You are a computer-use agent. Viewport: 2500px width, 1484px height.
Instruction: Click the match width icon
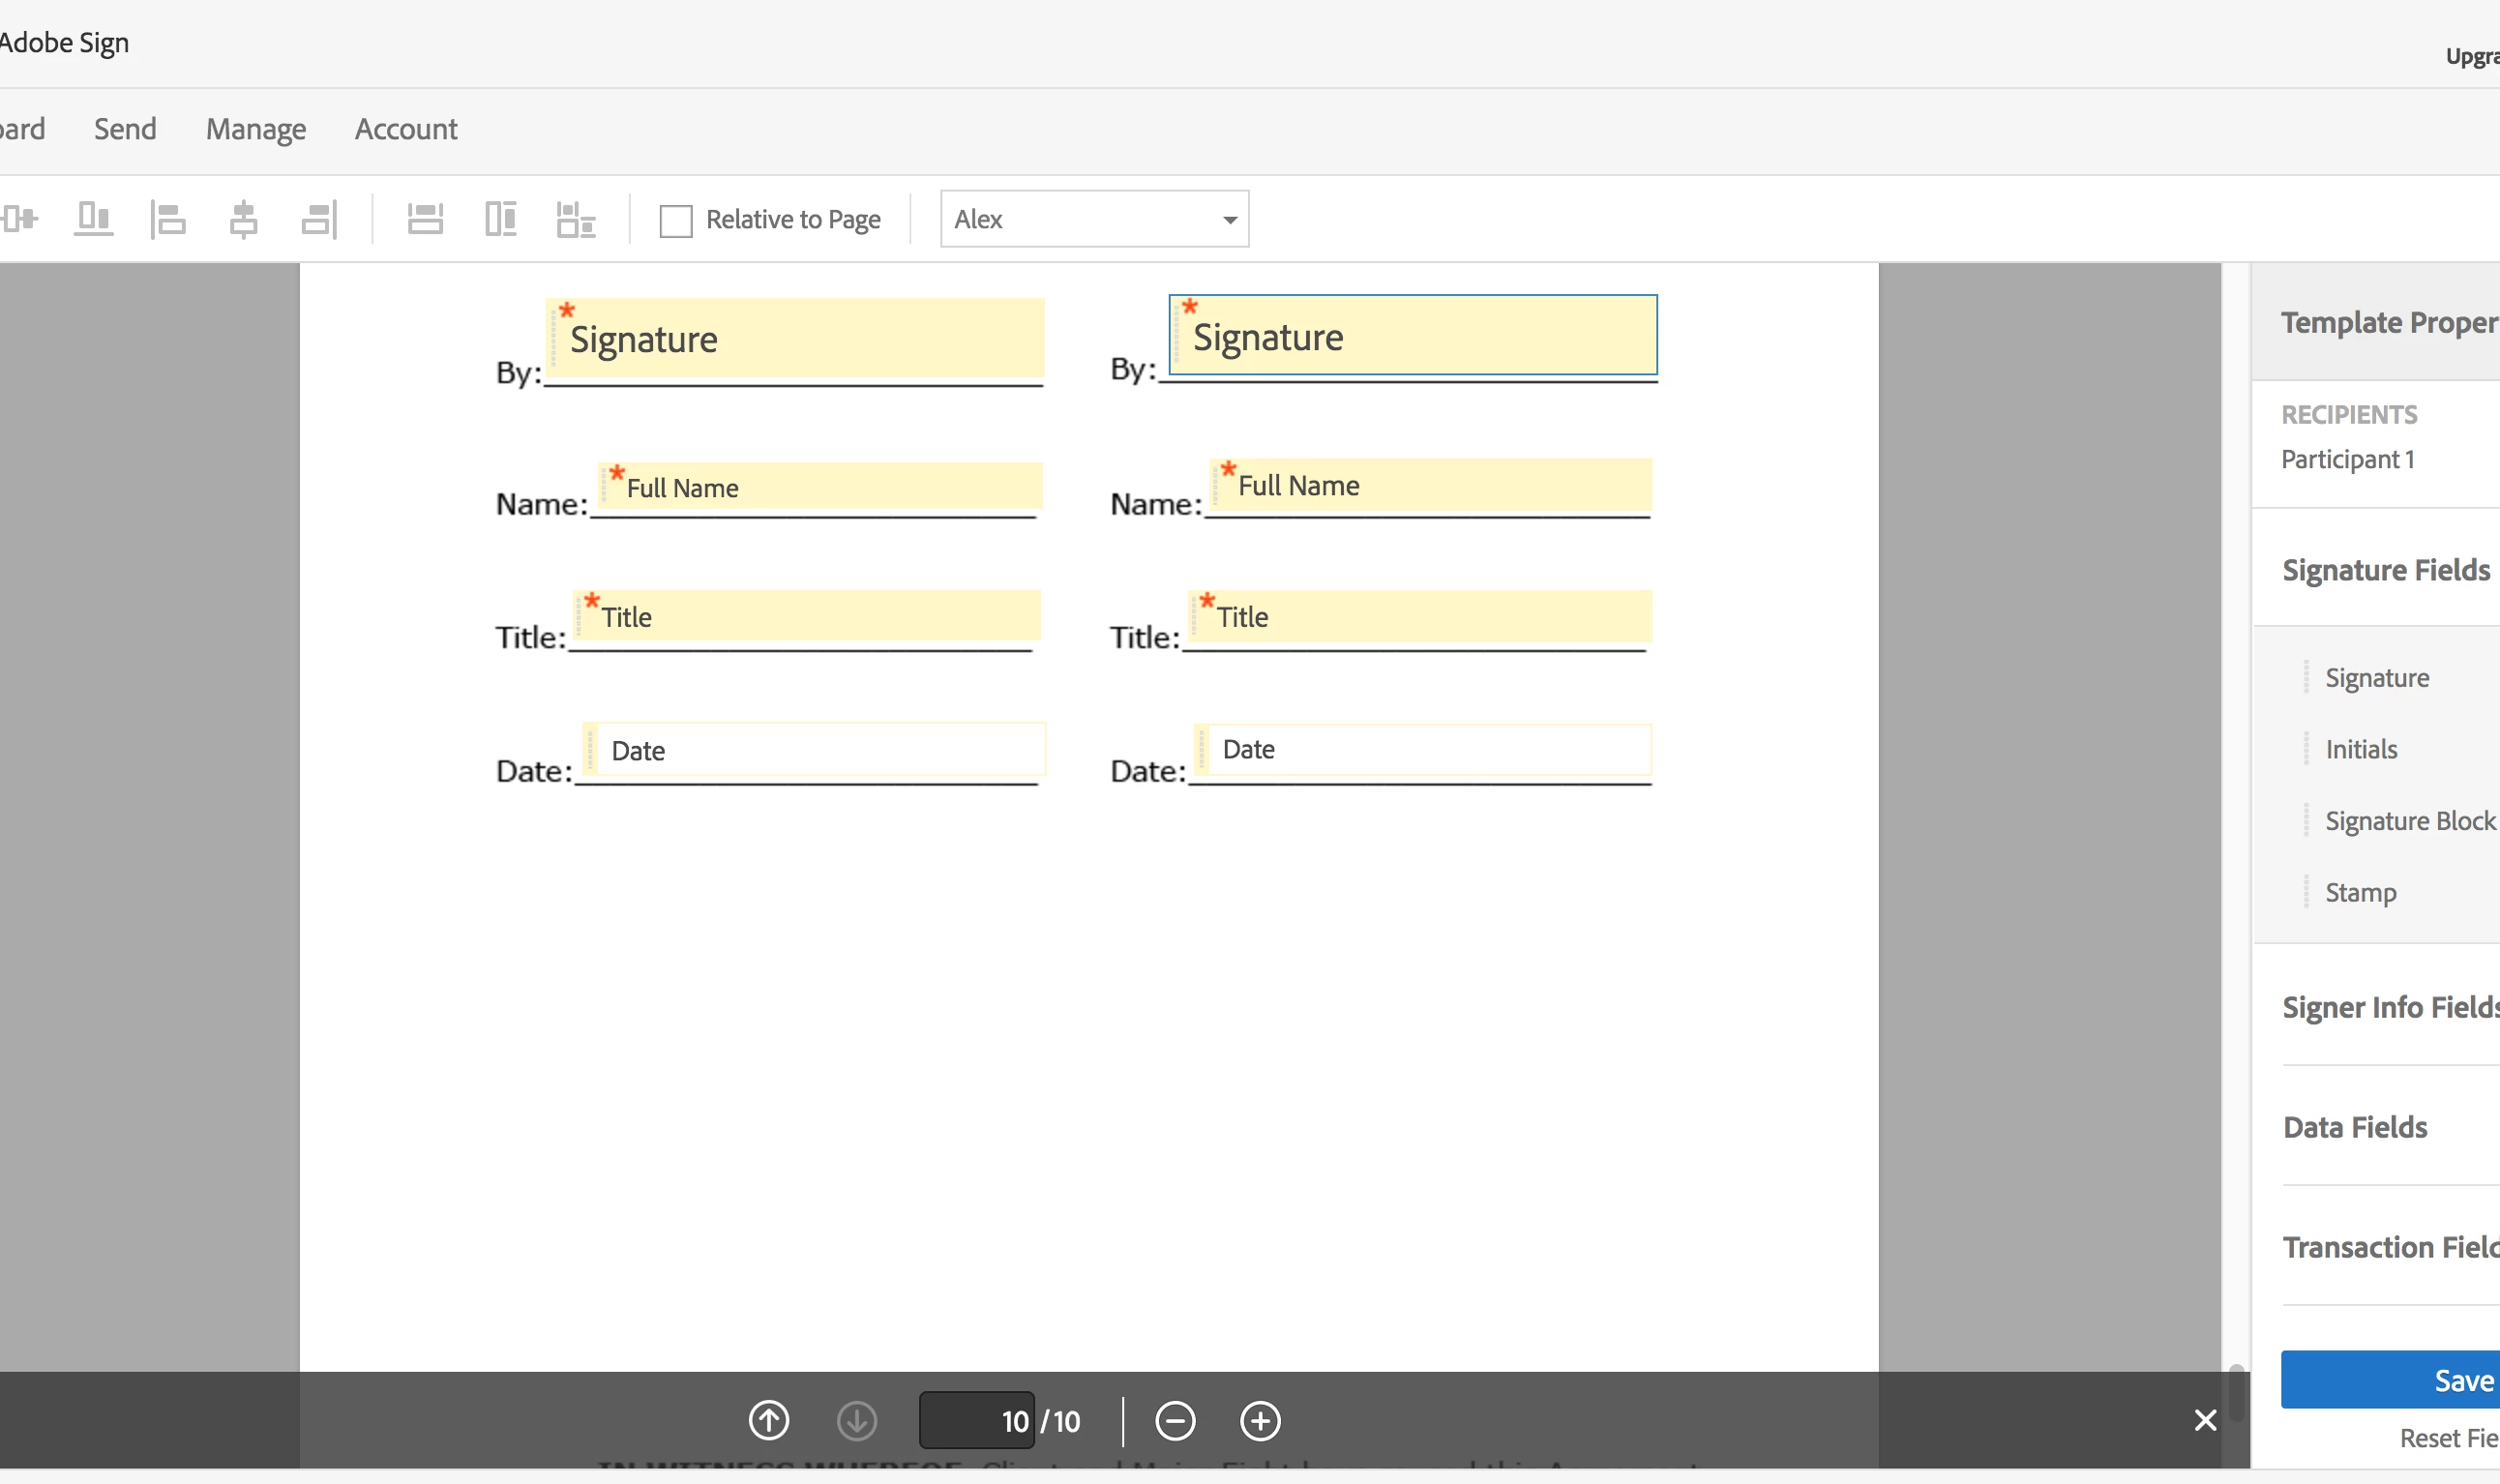425,219
